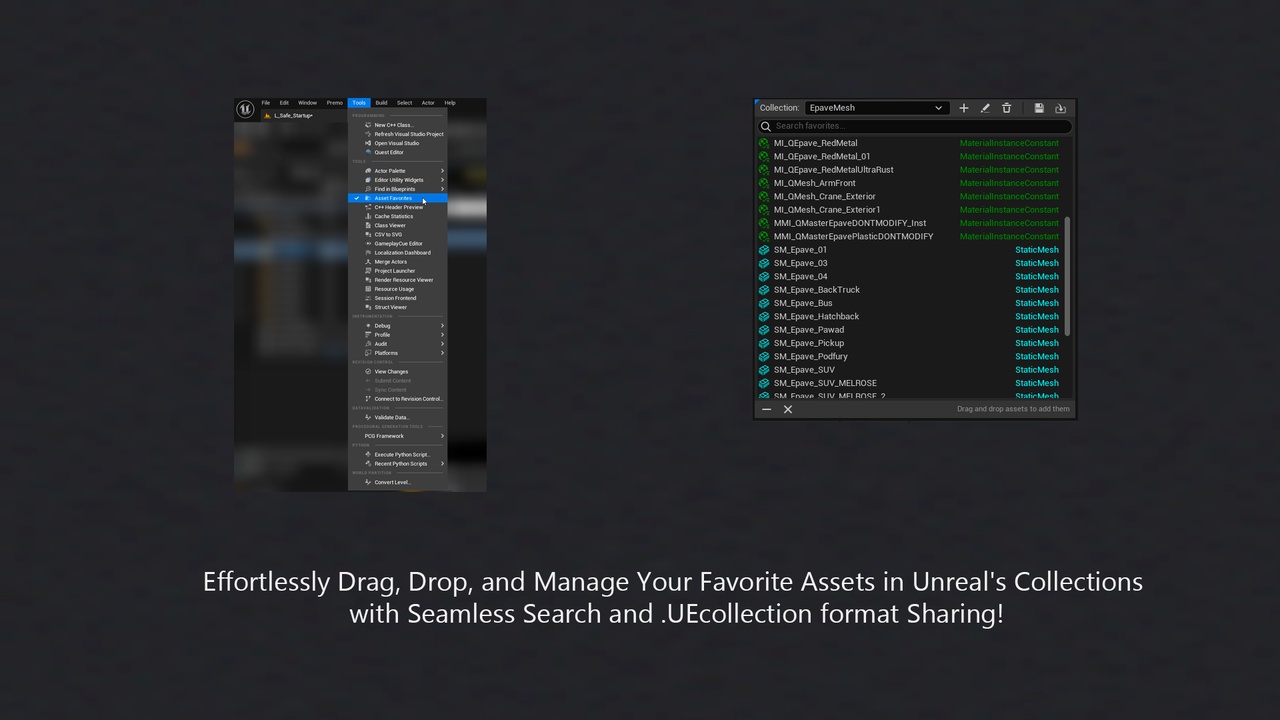The image size is (1280, 720).
Task: Expand the Audit submenu arrow
Action: [x=442, y=344]
